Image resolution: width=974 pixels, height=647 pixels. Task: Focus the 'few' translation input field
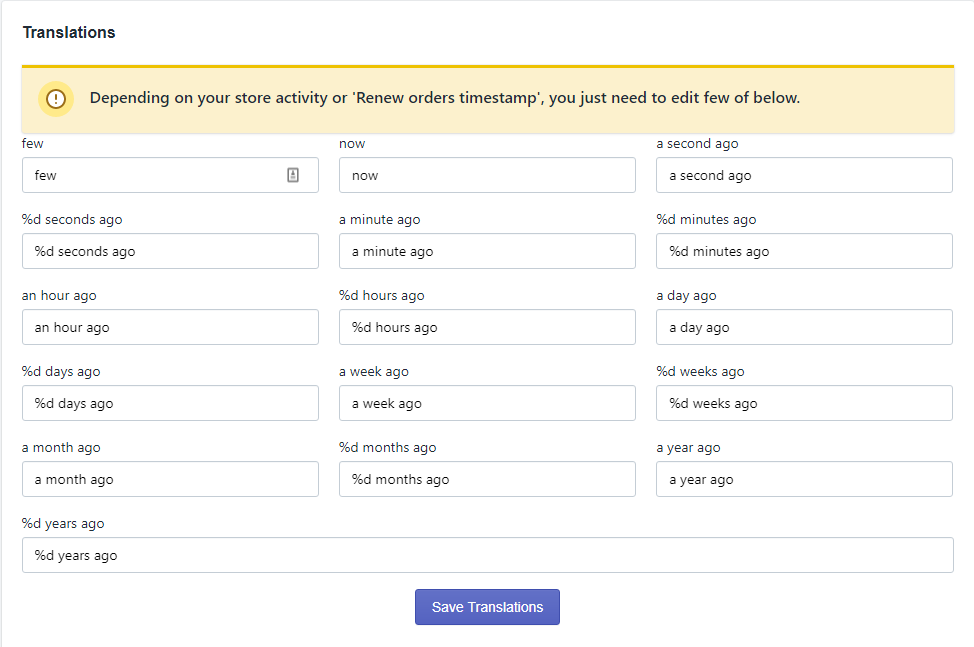(x=170, y=175)
